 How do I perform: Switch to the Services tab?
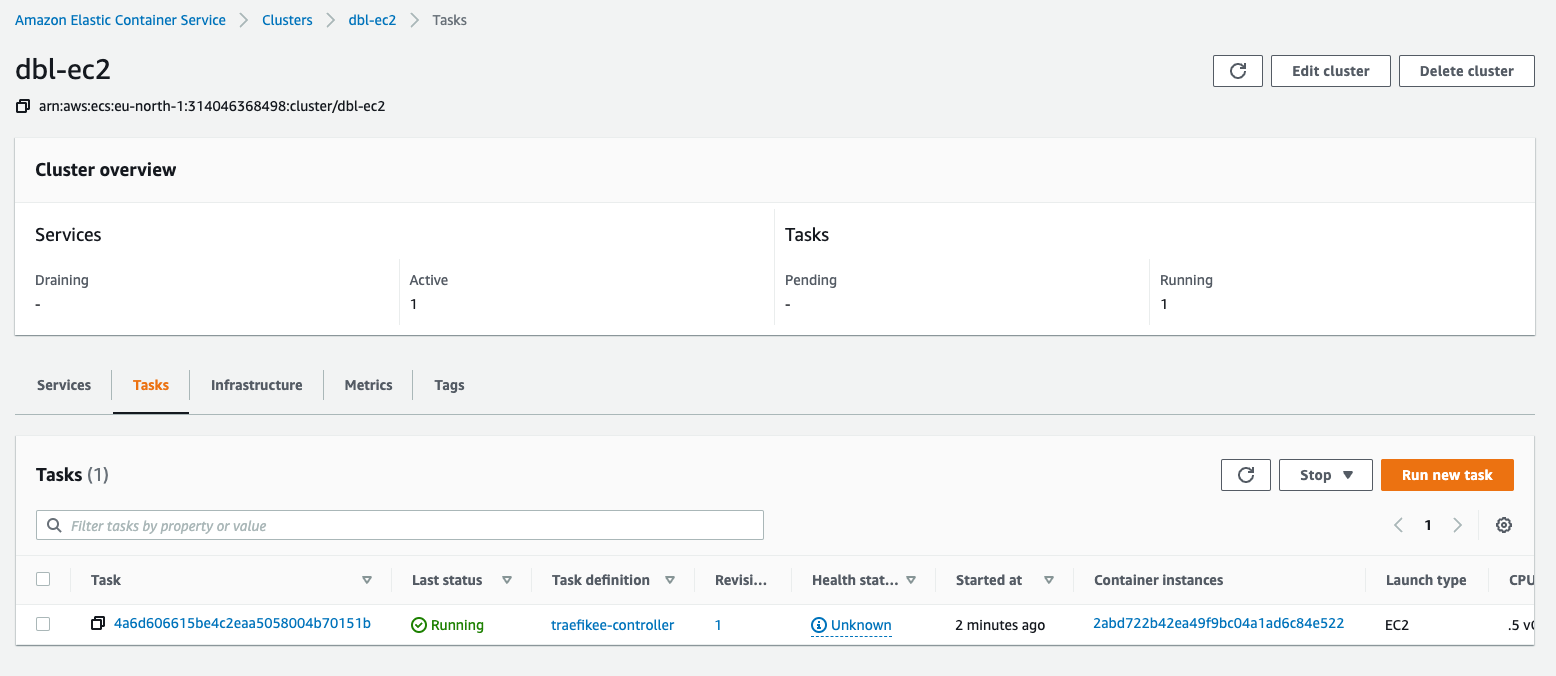pos(64,385)
